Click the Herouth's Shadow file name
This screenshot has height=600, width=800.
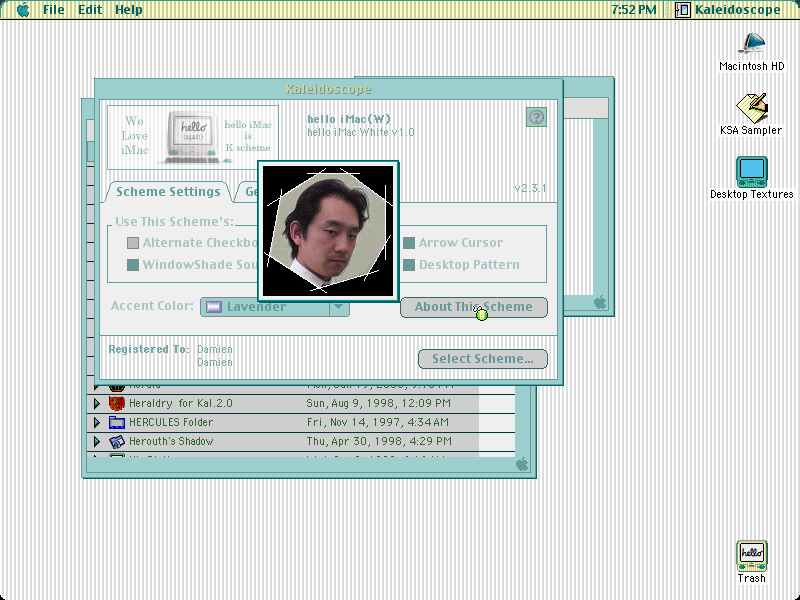[171, 441]
